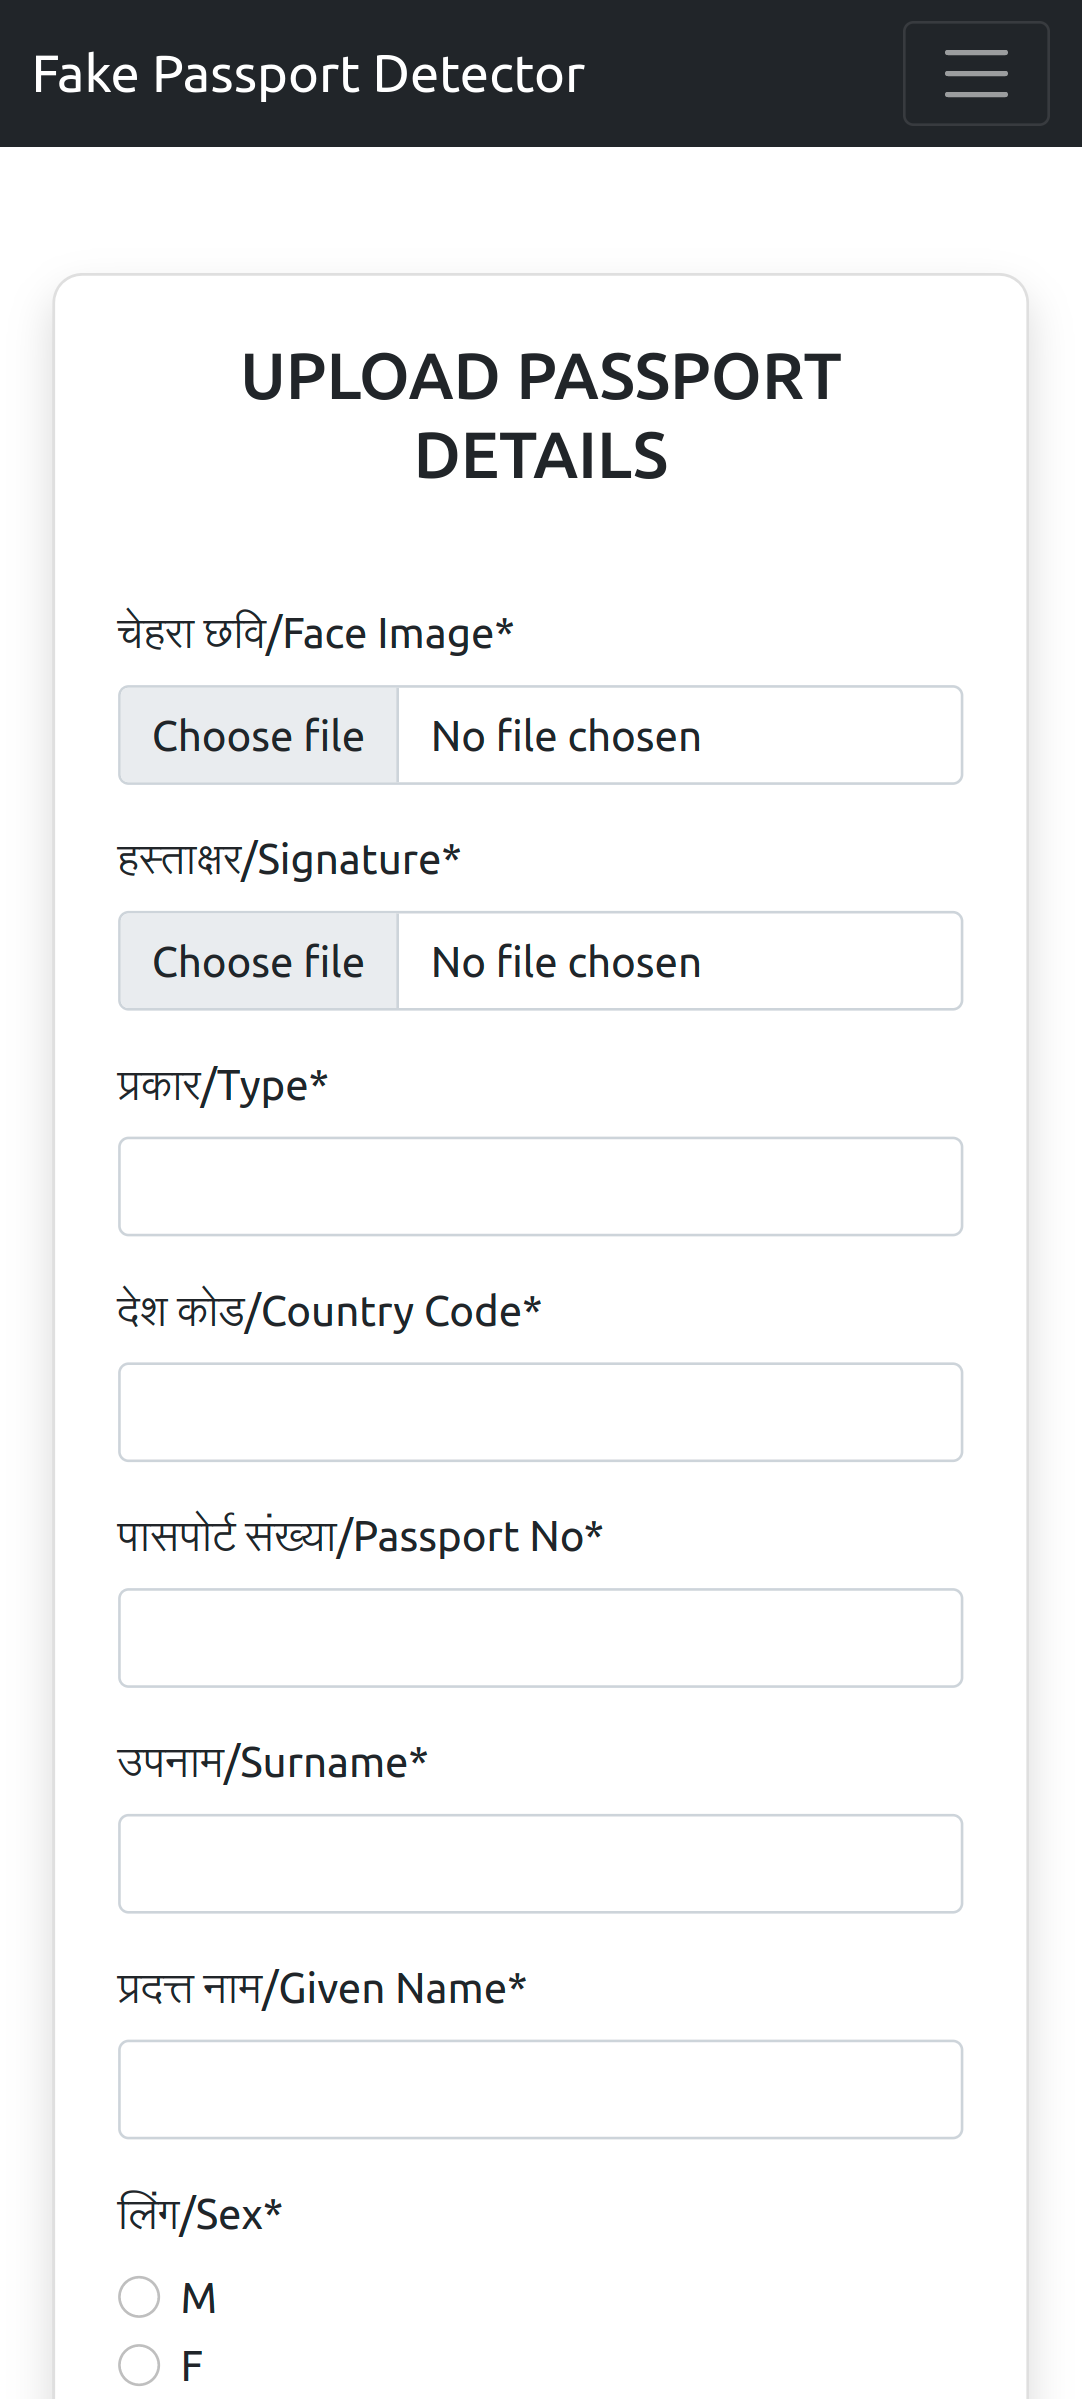
Task: Click the Fake Passport Detector brand link
Action: [308, 74]
